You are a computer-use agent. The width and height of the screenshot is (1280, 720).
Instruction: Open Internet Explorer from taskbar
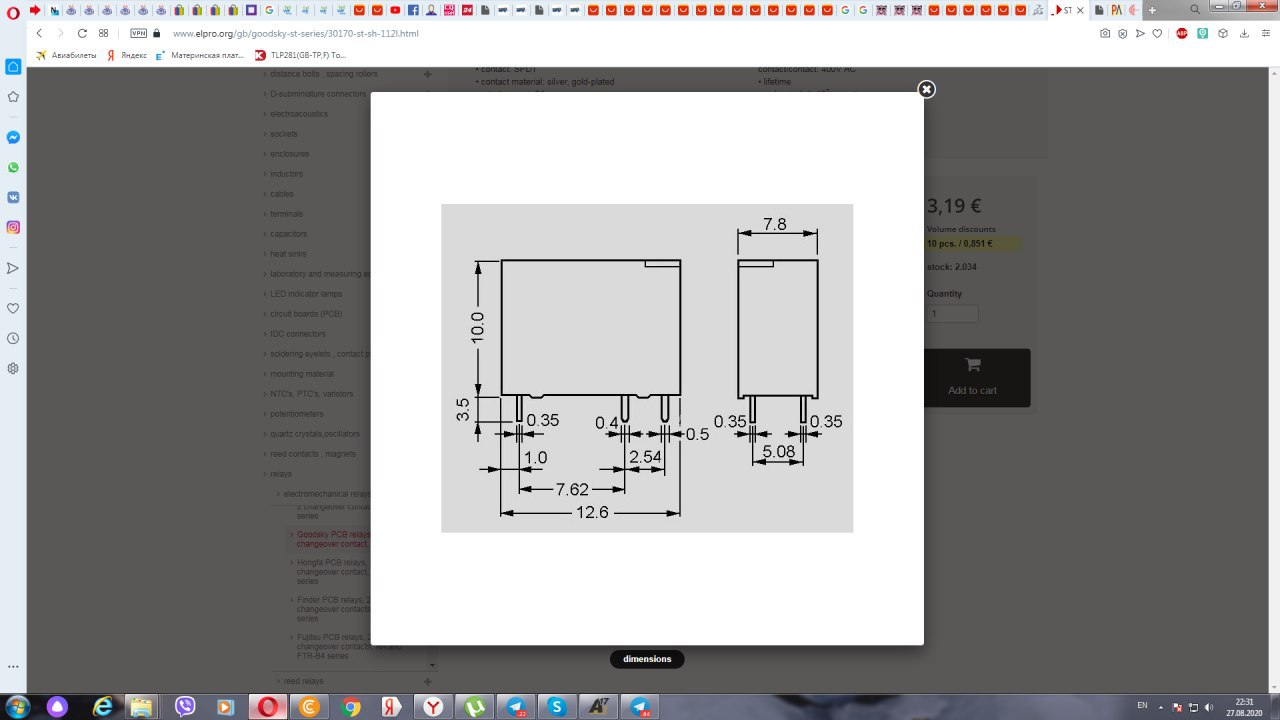102,707
